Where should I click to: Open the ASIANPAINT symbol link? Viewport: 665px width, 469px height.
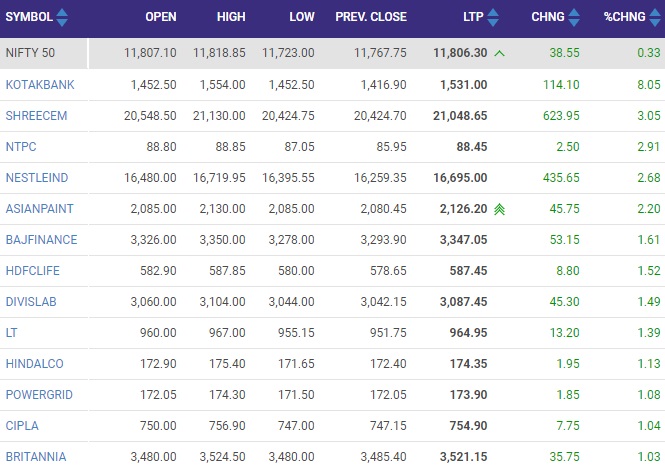coord(39,209)
